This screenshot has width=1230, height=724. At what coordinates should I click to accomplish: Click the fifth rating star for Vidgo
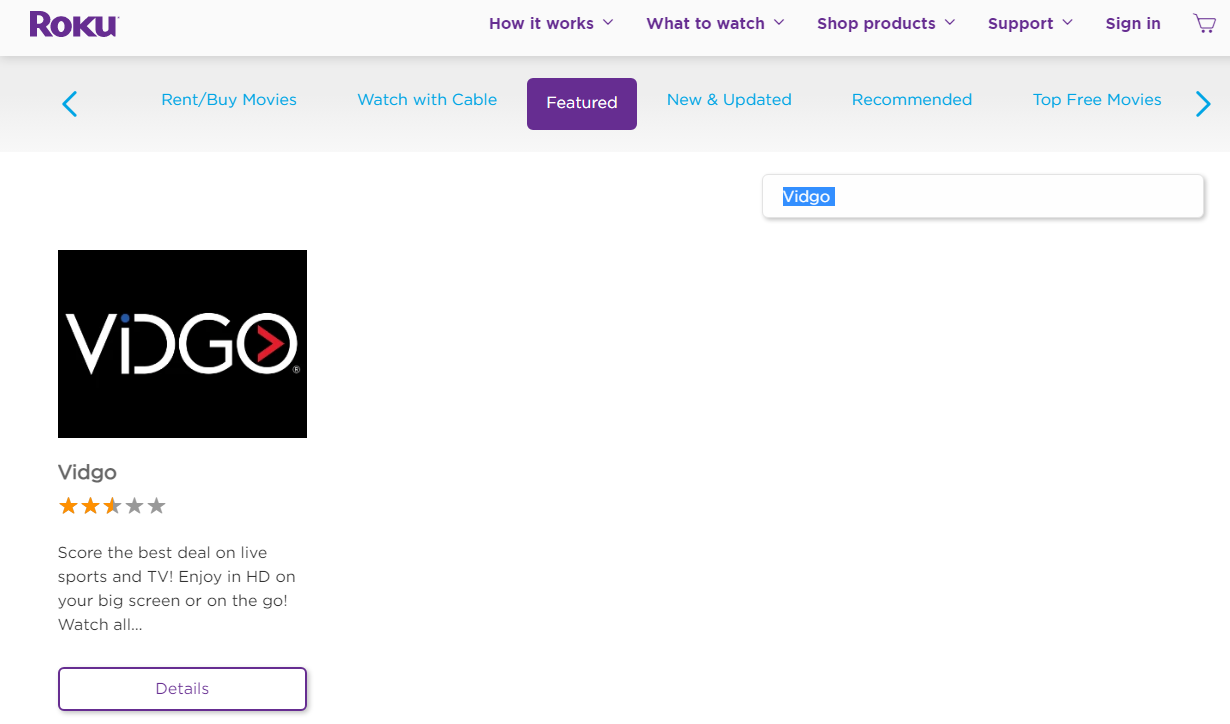(x=156, y=505)
